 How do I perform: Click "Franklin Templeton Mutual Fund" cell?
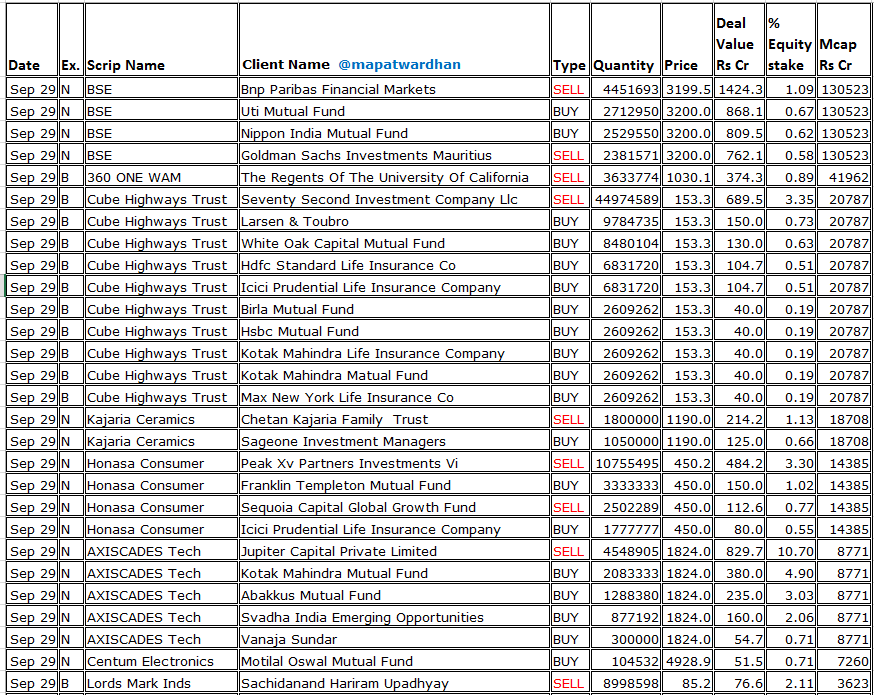pos(394,485)
